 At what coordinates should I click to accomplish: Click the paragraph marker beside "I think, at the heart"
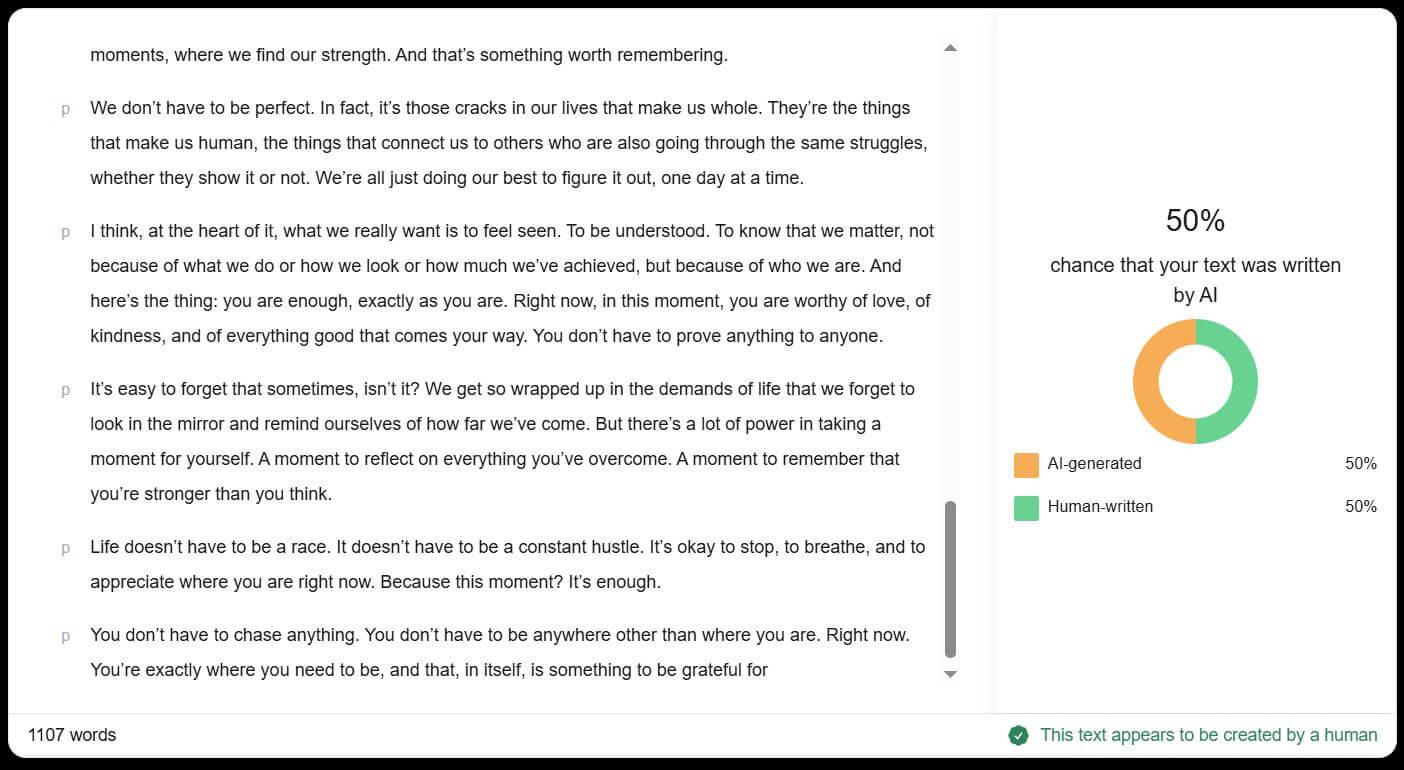point(66,232)
